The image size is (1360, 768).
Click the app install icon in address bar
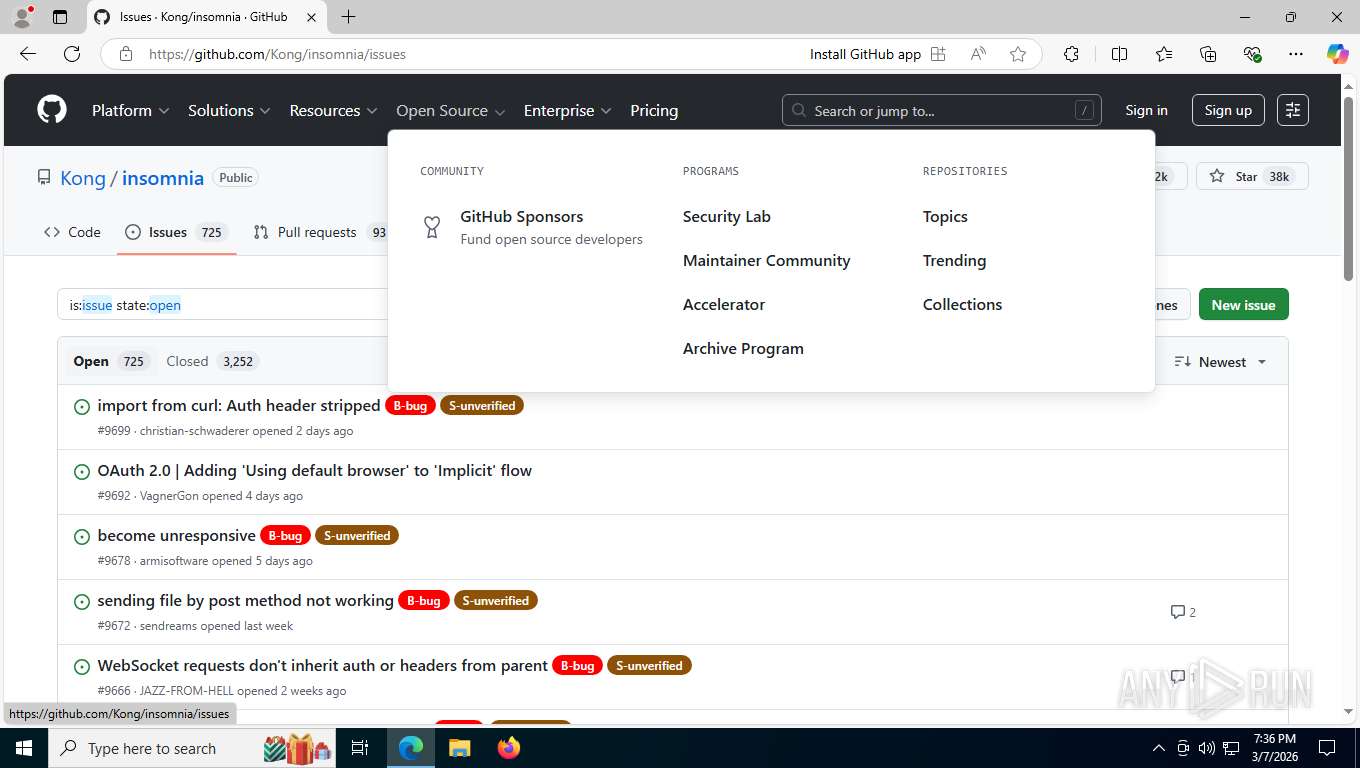coord(938,54)
